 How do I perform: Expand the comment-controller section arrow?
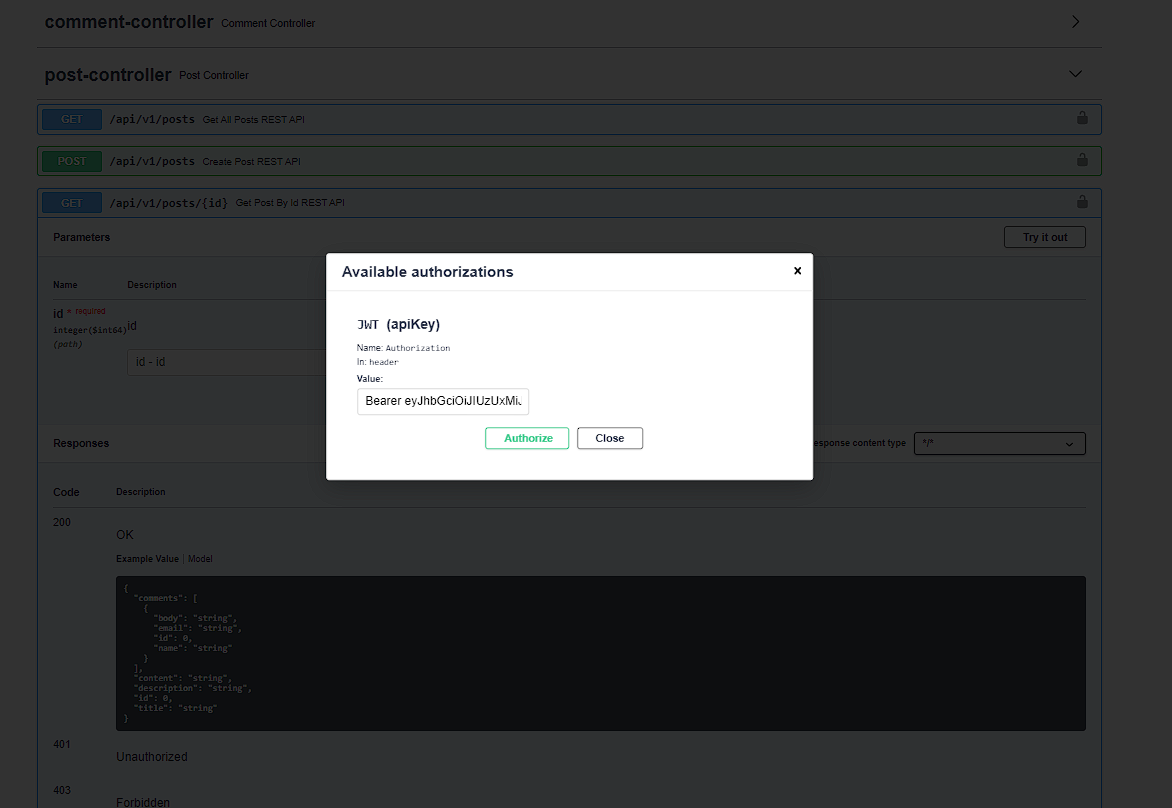click(x=1076, y=22)
